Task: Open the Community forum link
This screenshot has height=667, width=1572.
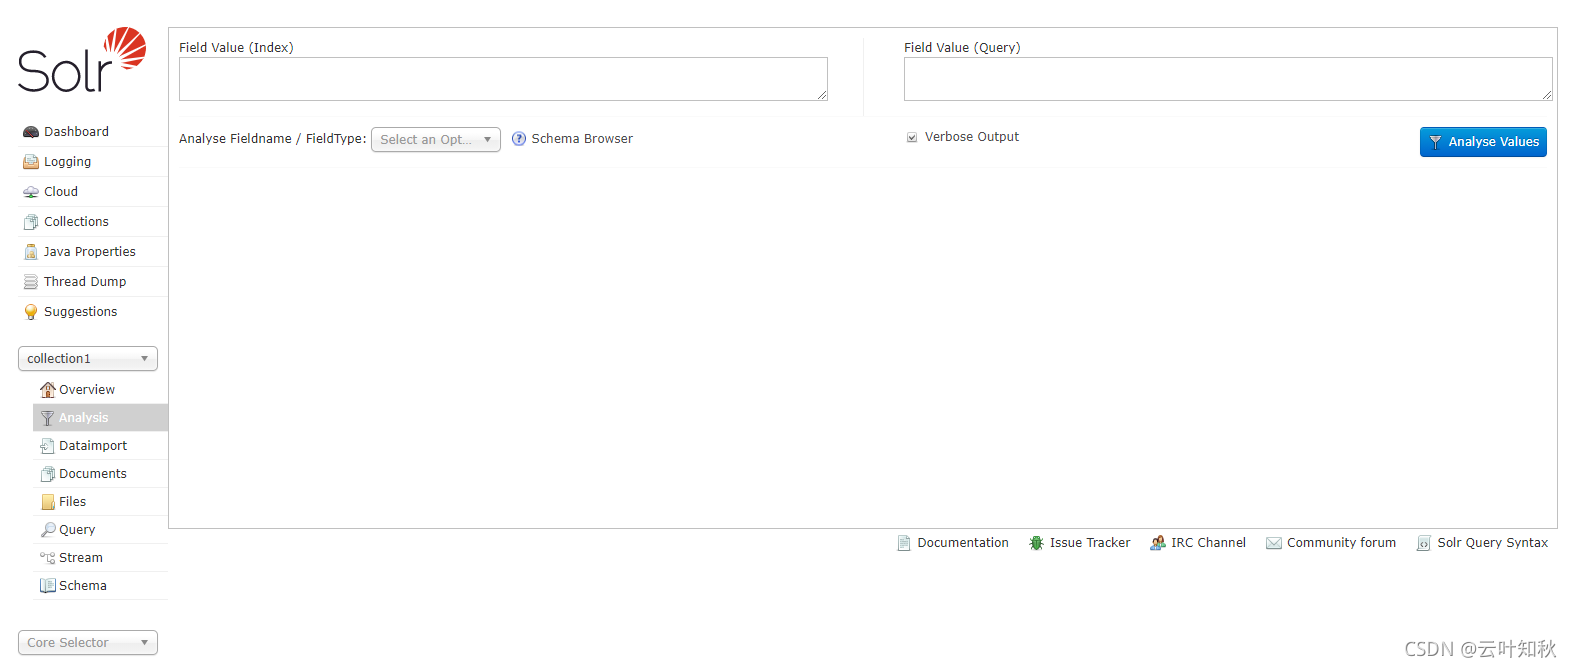Action: coord(1341,543)
